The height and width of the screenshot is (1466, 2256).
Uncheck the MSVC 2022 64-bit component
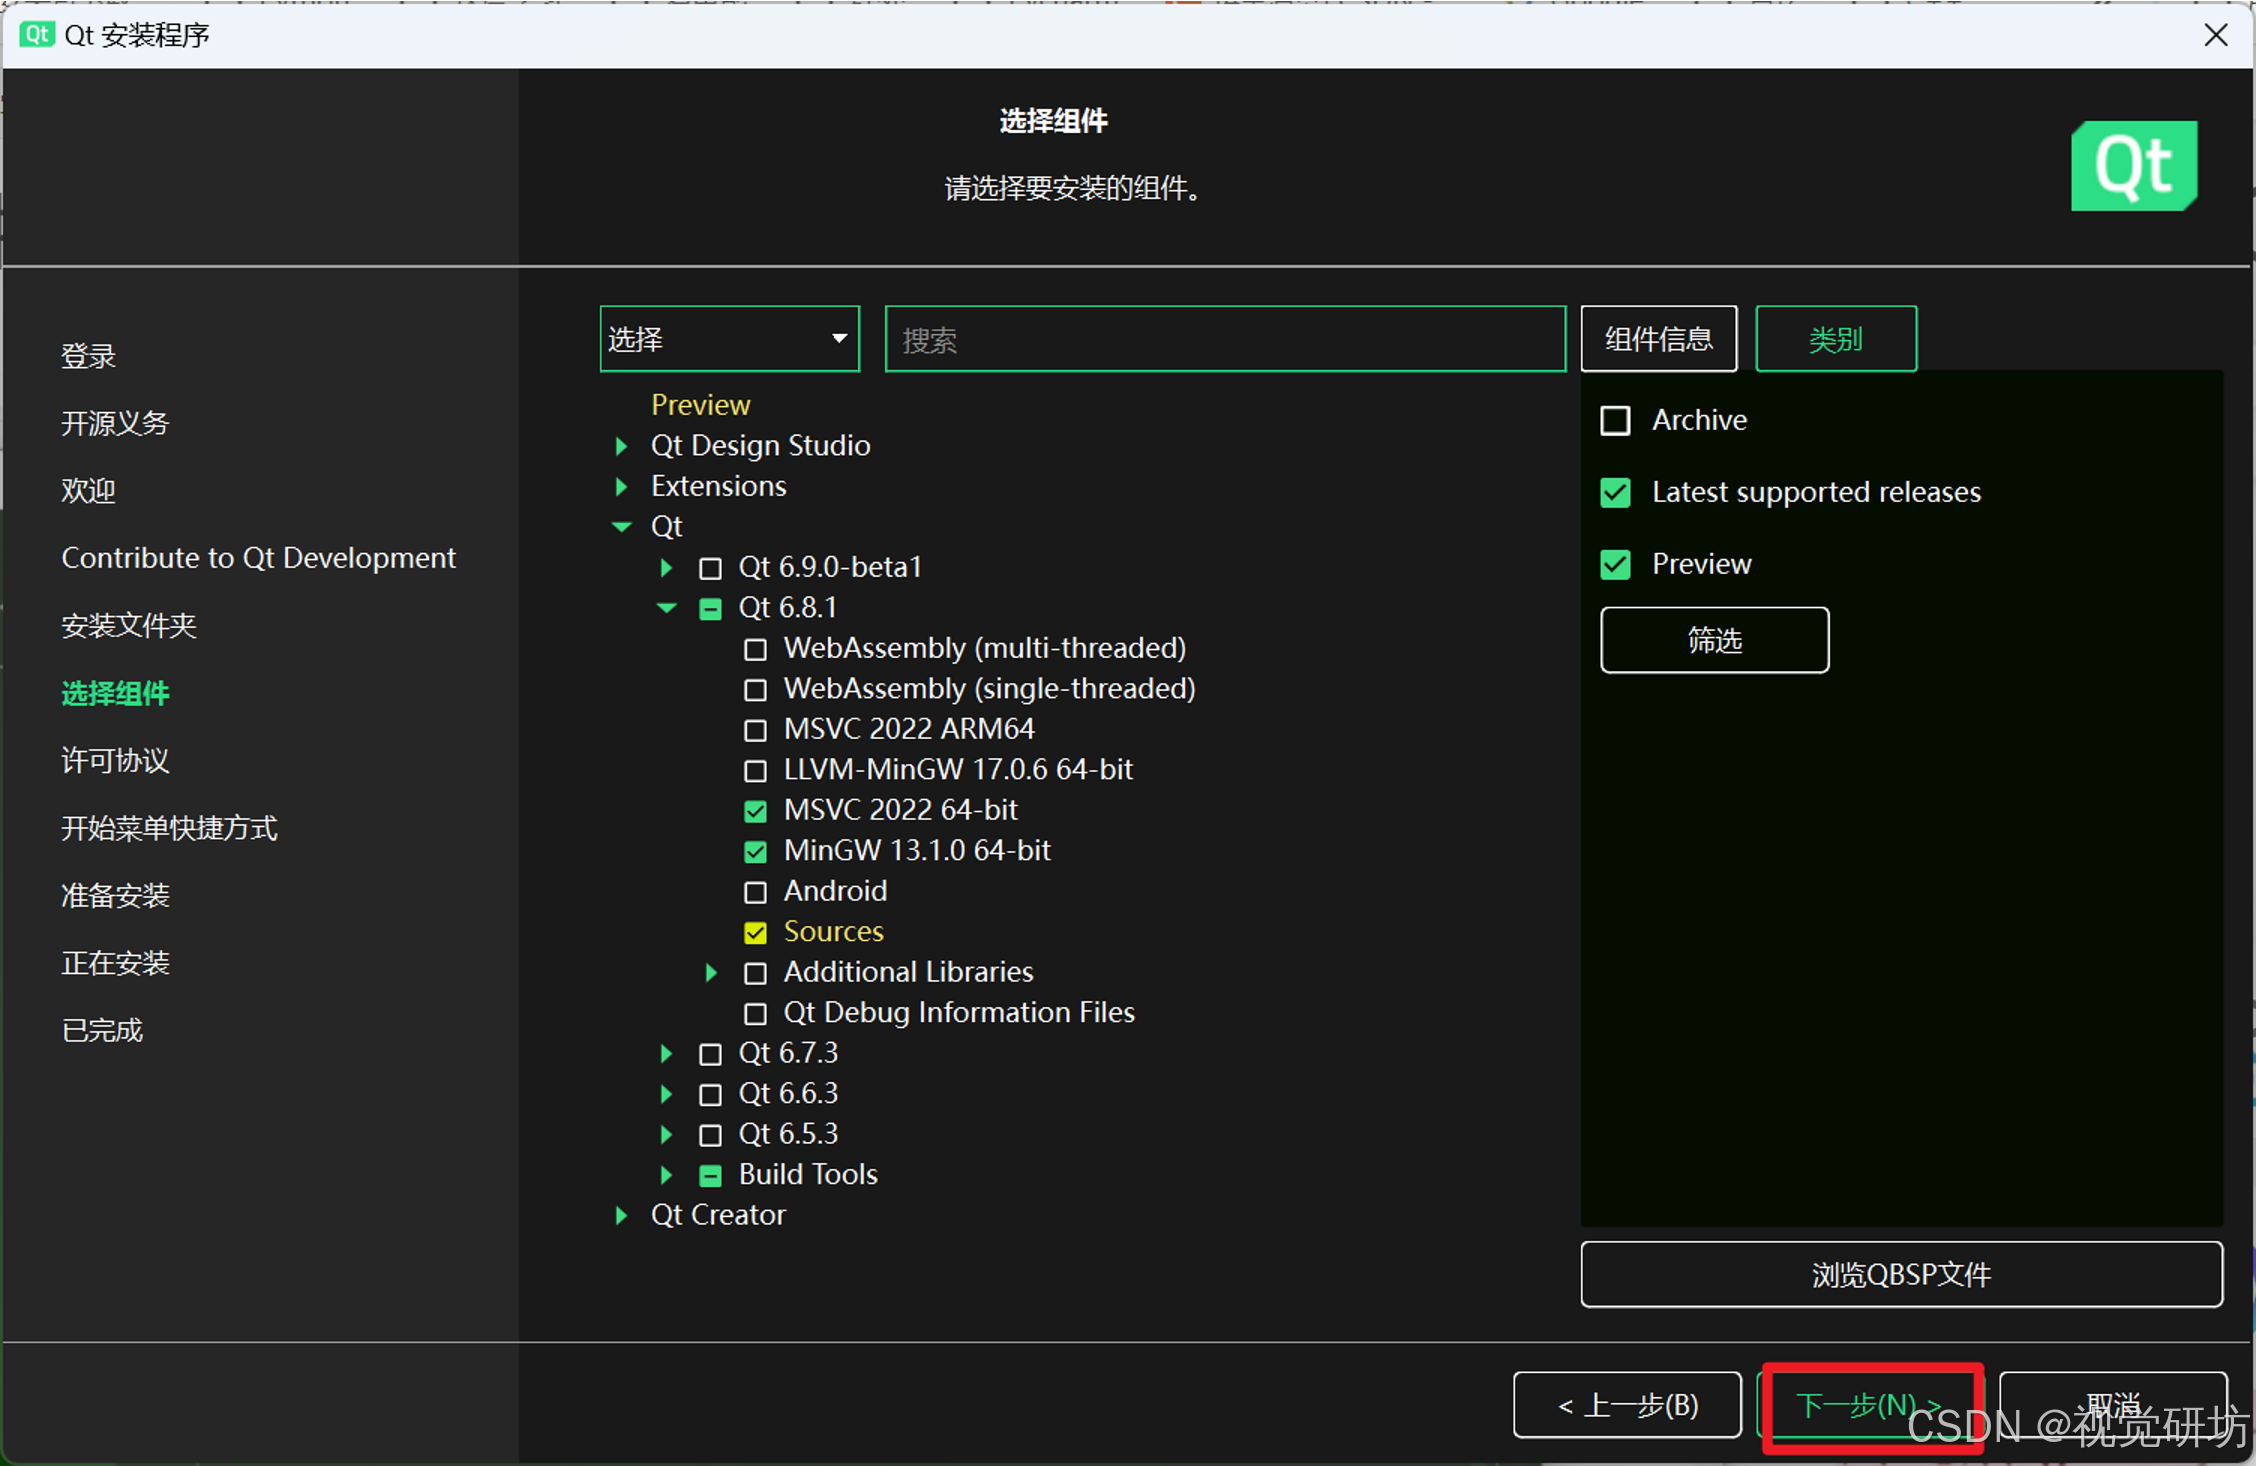pos(755,811)
